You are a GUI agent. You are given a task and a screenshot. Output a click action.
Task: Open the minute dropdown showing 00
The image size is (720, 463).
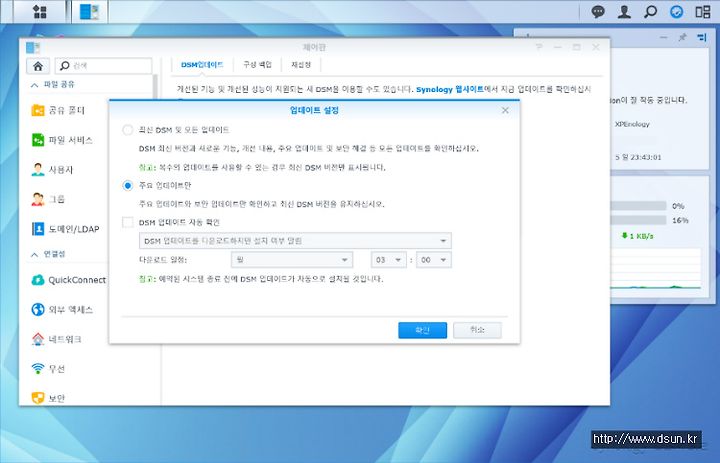(x=433, y=260)
